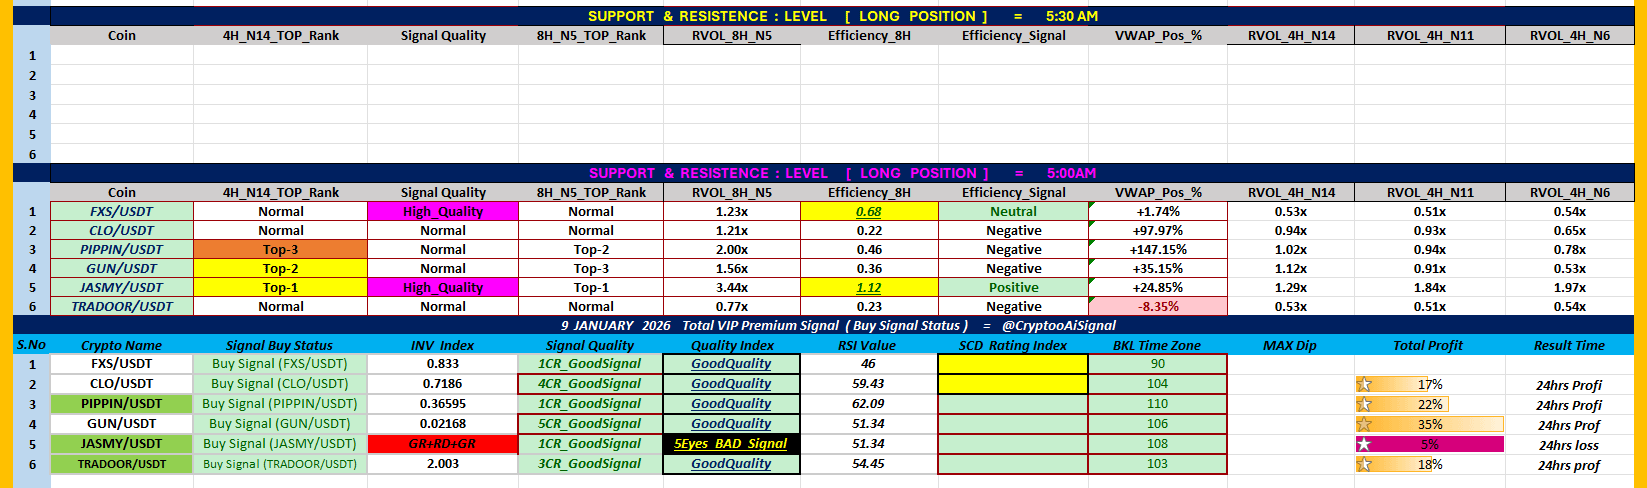Select the SCD Rating Index header

[1013, 345]
